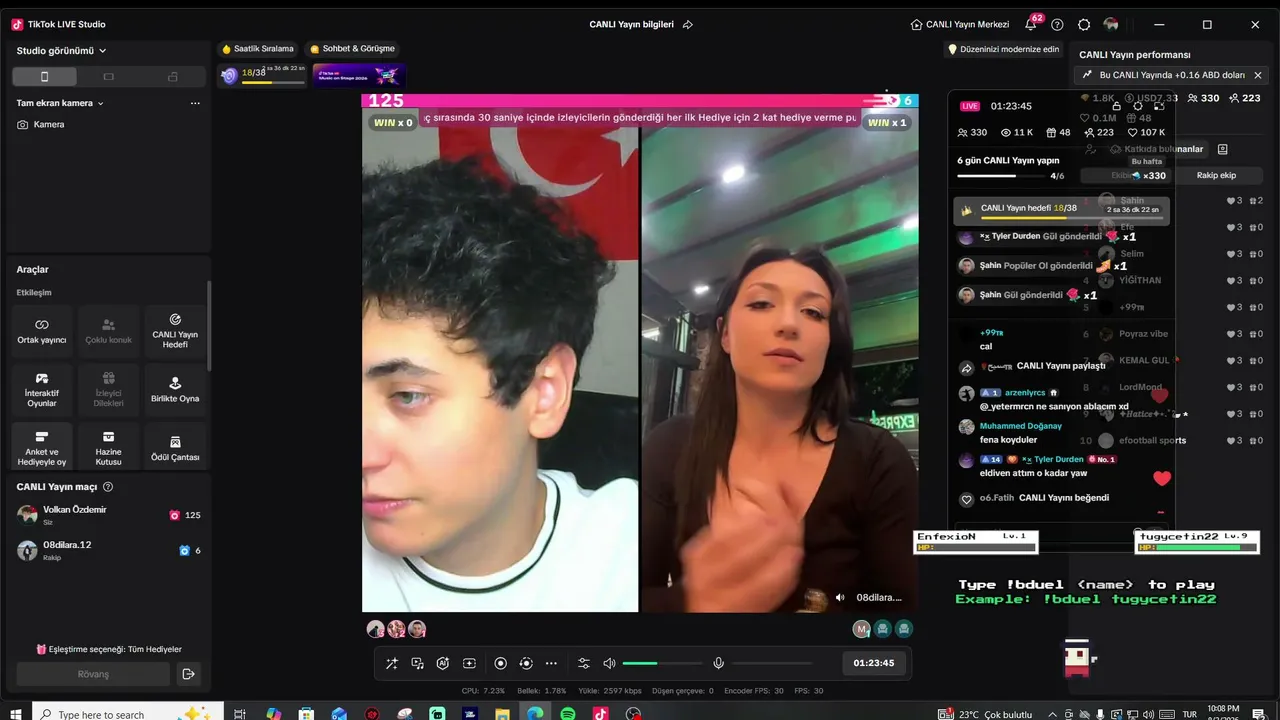Show CANLI Yayın maçı help info
The image size is (1280, 720).
point(108,487)
